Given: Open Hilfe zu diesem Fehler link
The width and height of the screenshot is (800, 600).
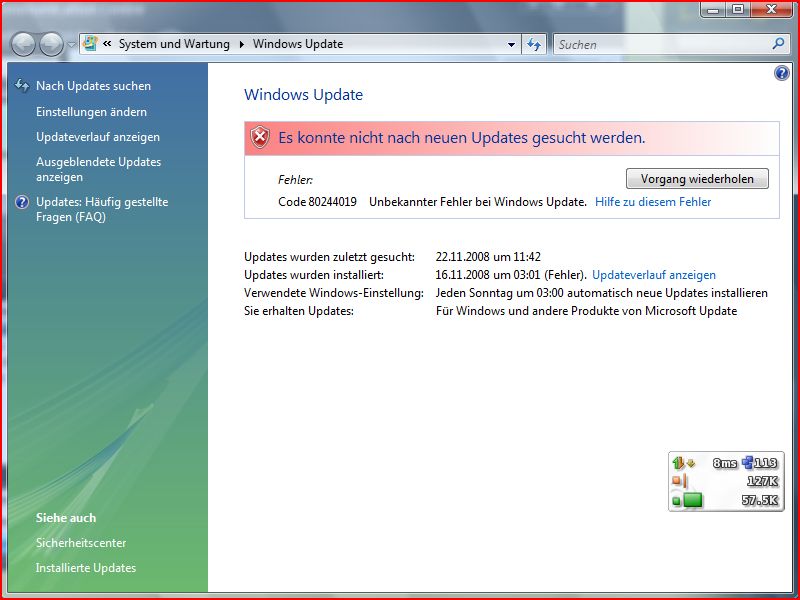Looking at the screenshot, I should [653, 202].
